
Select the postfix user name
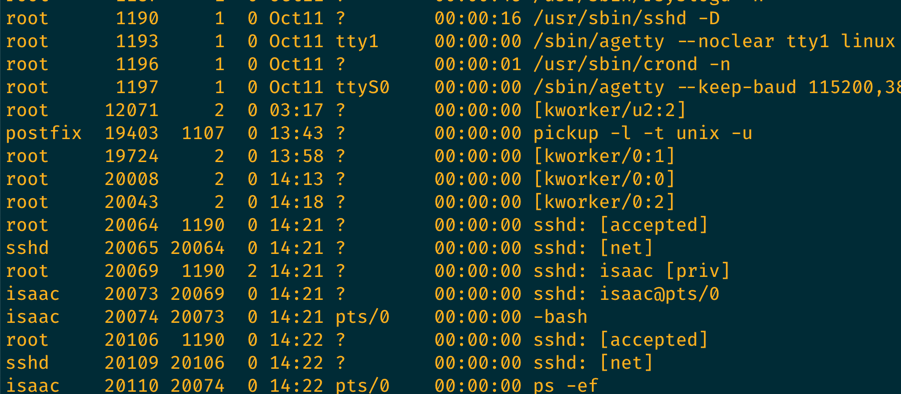point(44,134)
